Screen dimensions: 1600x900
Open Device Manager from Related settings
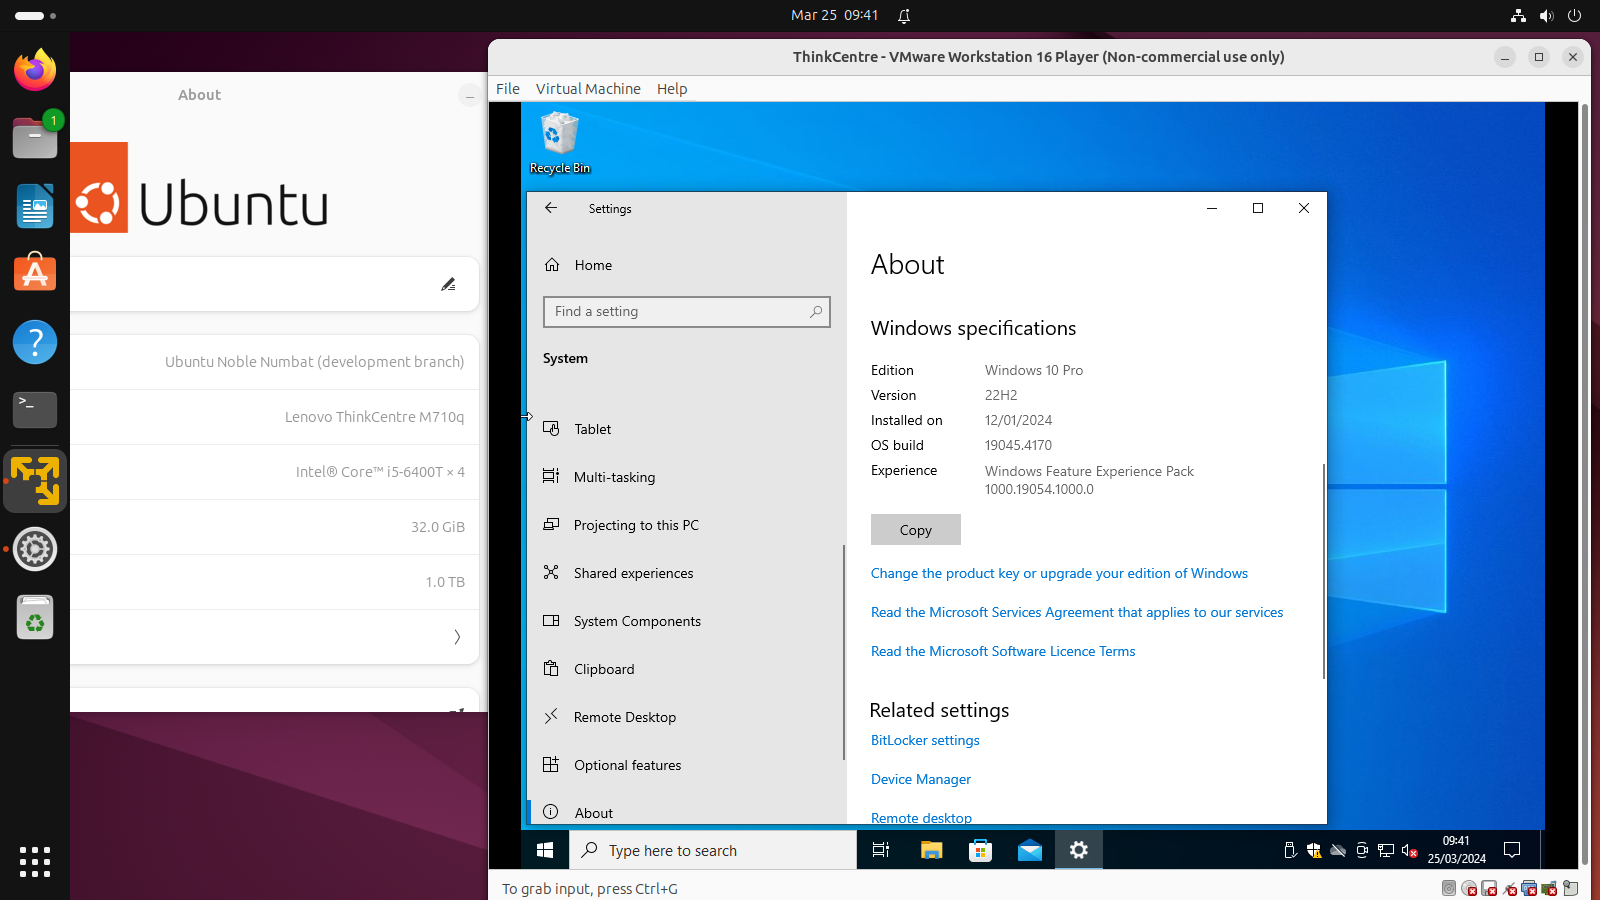920,779
